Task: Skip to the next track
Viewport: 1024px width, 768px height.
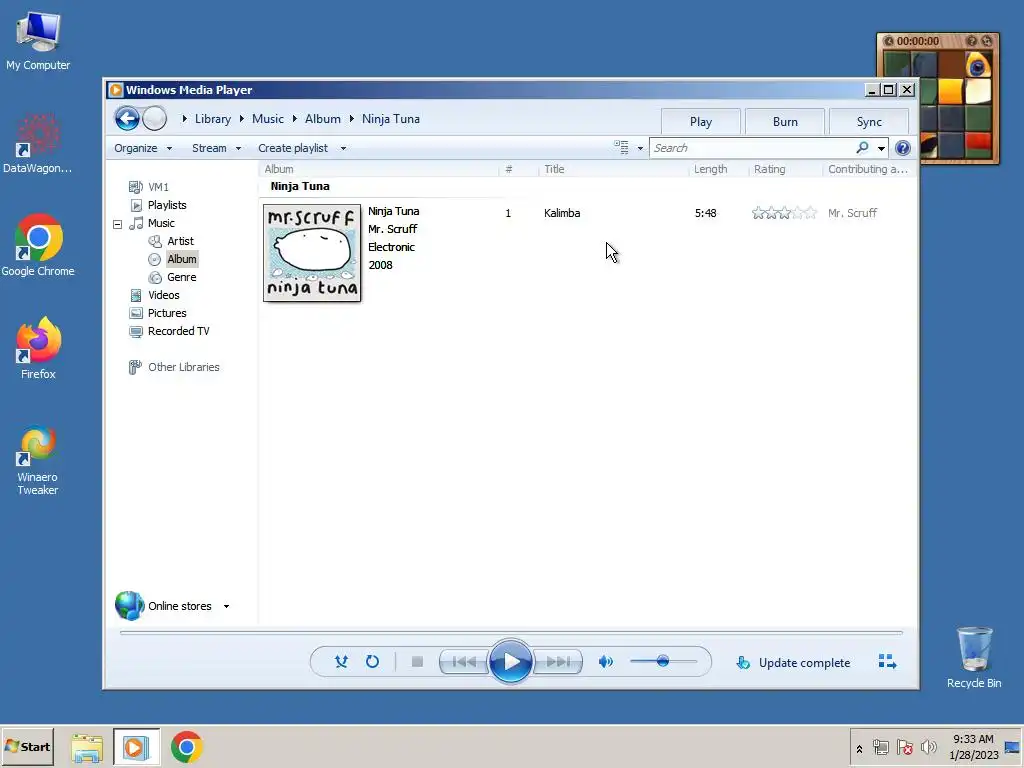Action: click(558, 662)
